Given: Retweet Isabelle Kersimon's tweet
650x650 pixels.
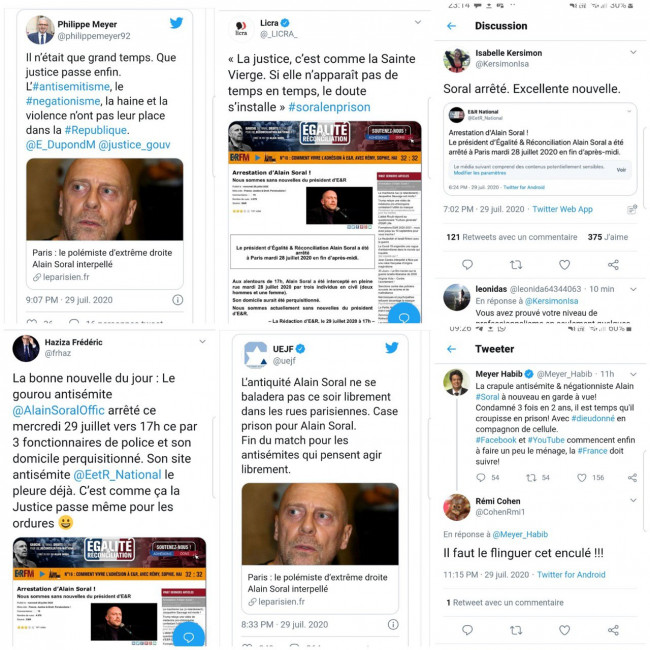Looking at the screenshot, I should pyautogui.click(x=516, y=264).
